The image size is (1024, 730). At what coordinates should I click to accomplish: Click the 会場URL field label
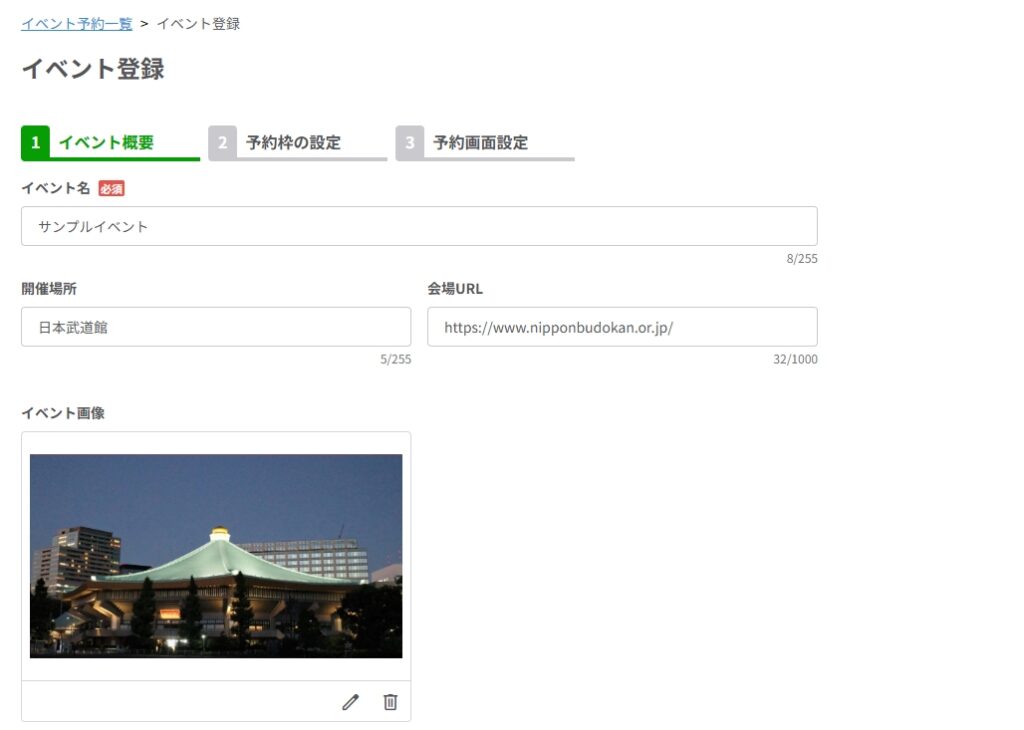pos(455,289)
